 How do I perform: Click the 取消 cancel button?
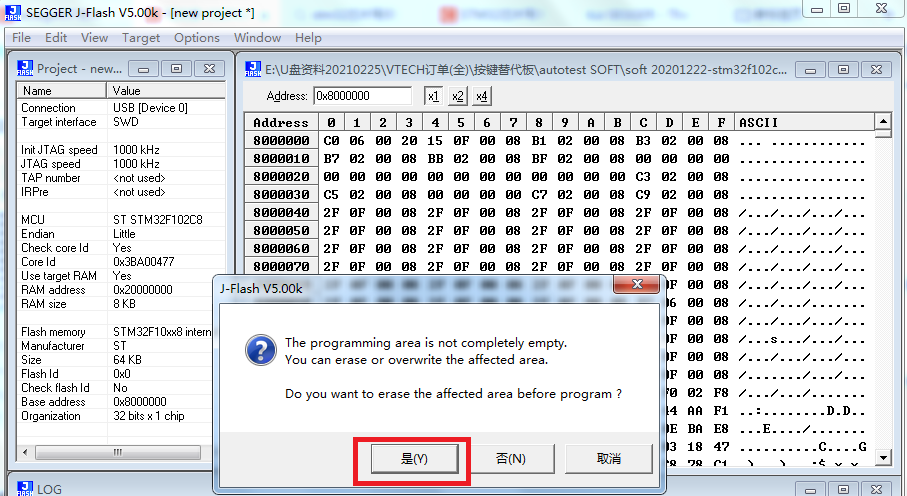[x=609, y=459]
